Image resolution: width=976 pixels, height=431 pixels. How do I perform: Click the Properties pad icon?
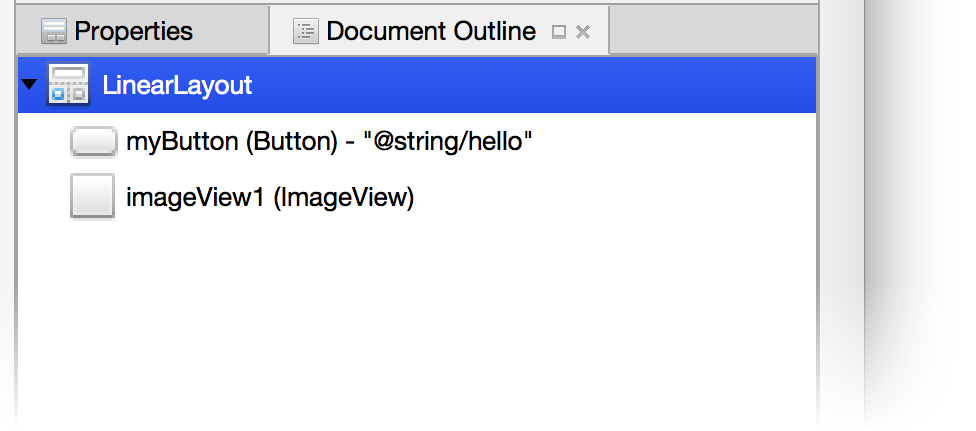pos(54,31)
